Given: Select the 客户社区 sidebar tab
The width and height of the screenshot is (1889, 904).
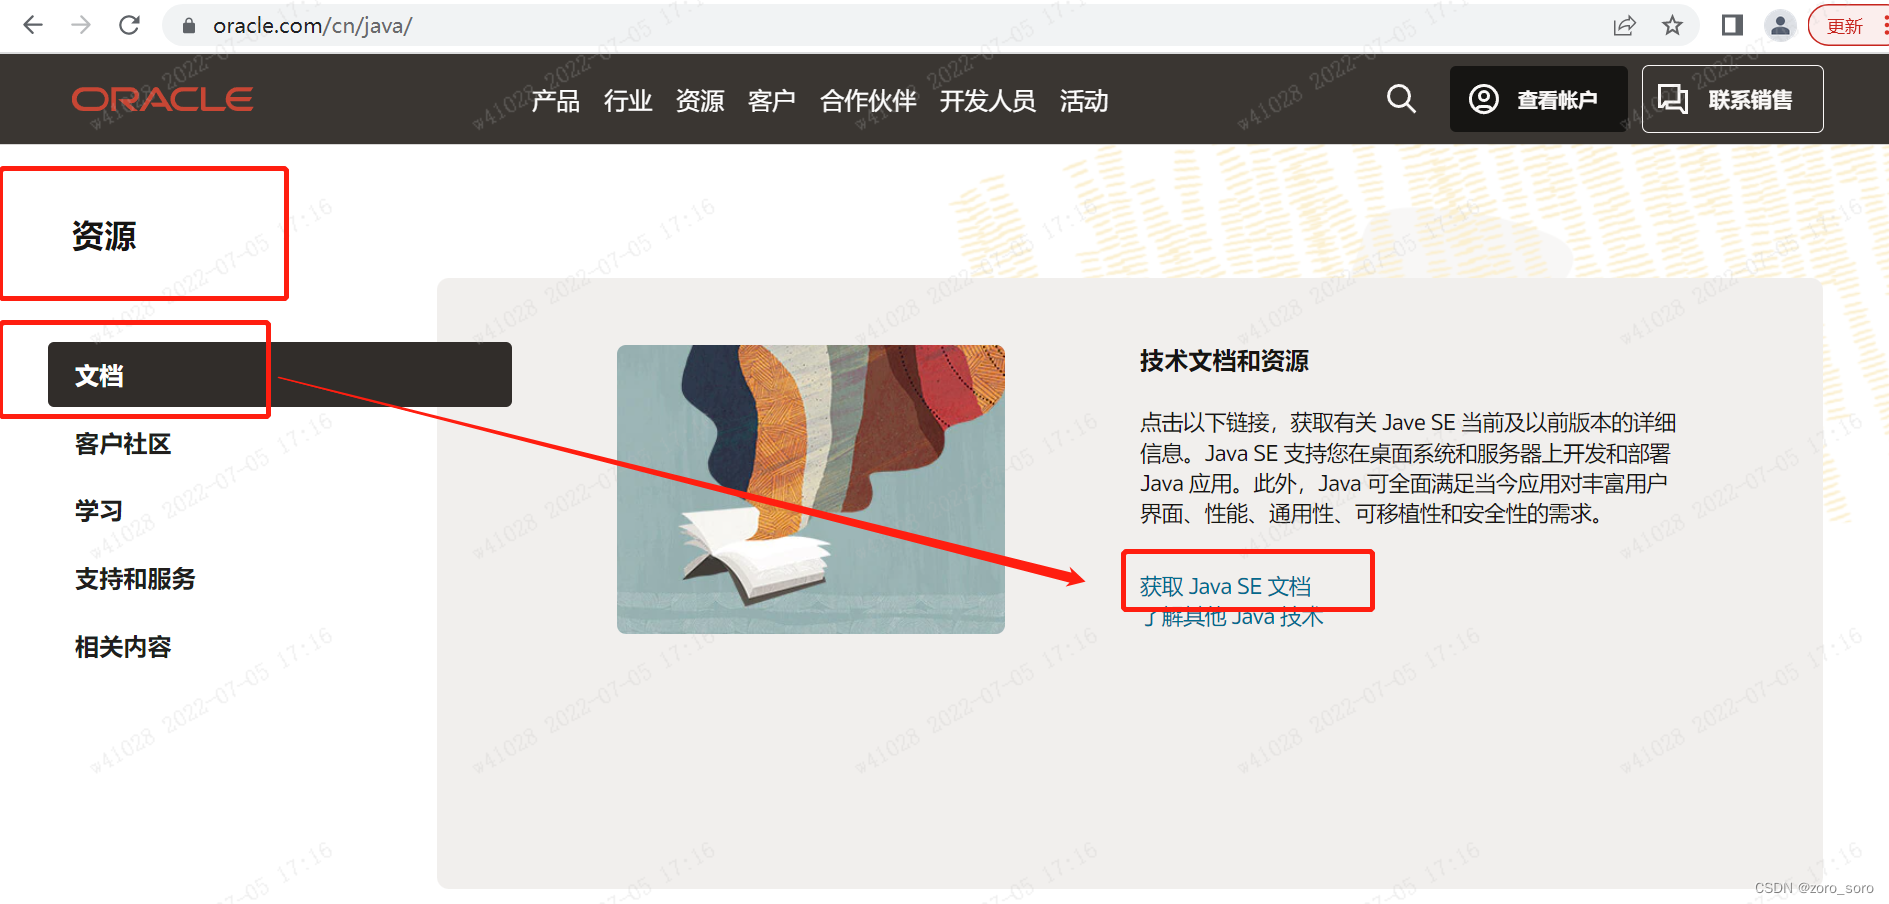Looking at the screenshot, I should 123,444.
